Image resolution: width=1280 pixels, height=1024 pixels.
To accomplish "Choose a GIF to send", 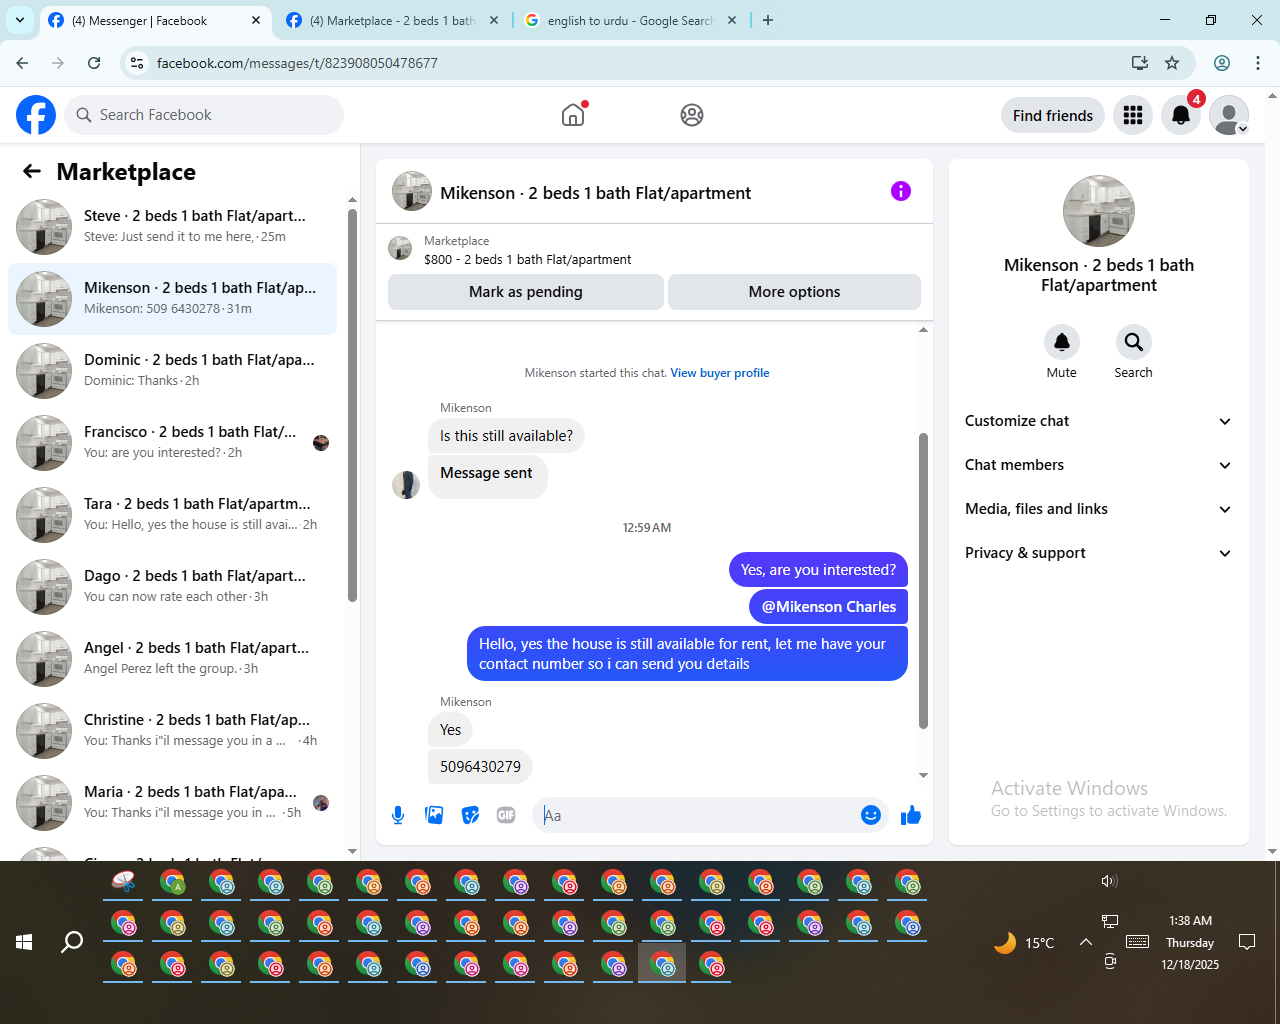I will pos(506,815).
